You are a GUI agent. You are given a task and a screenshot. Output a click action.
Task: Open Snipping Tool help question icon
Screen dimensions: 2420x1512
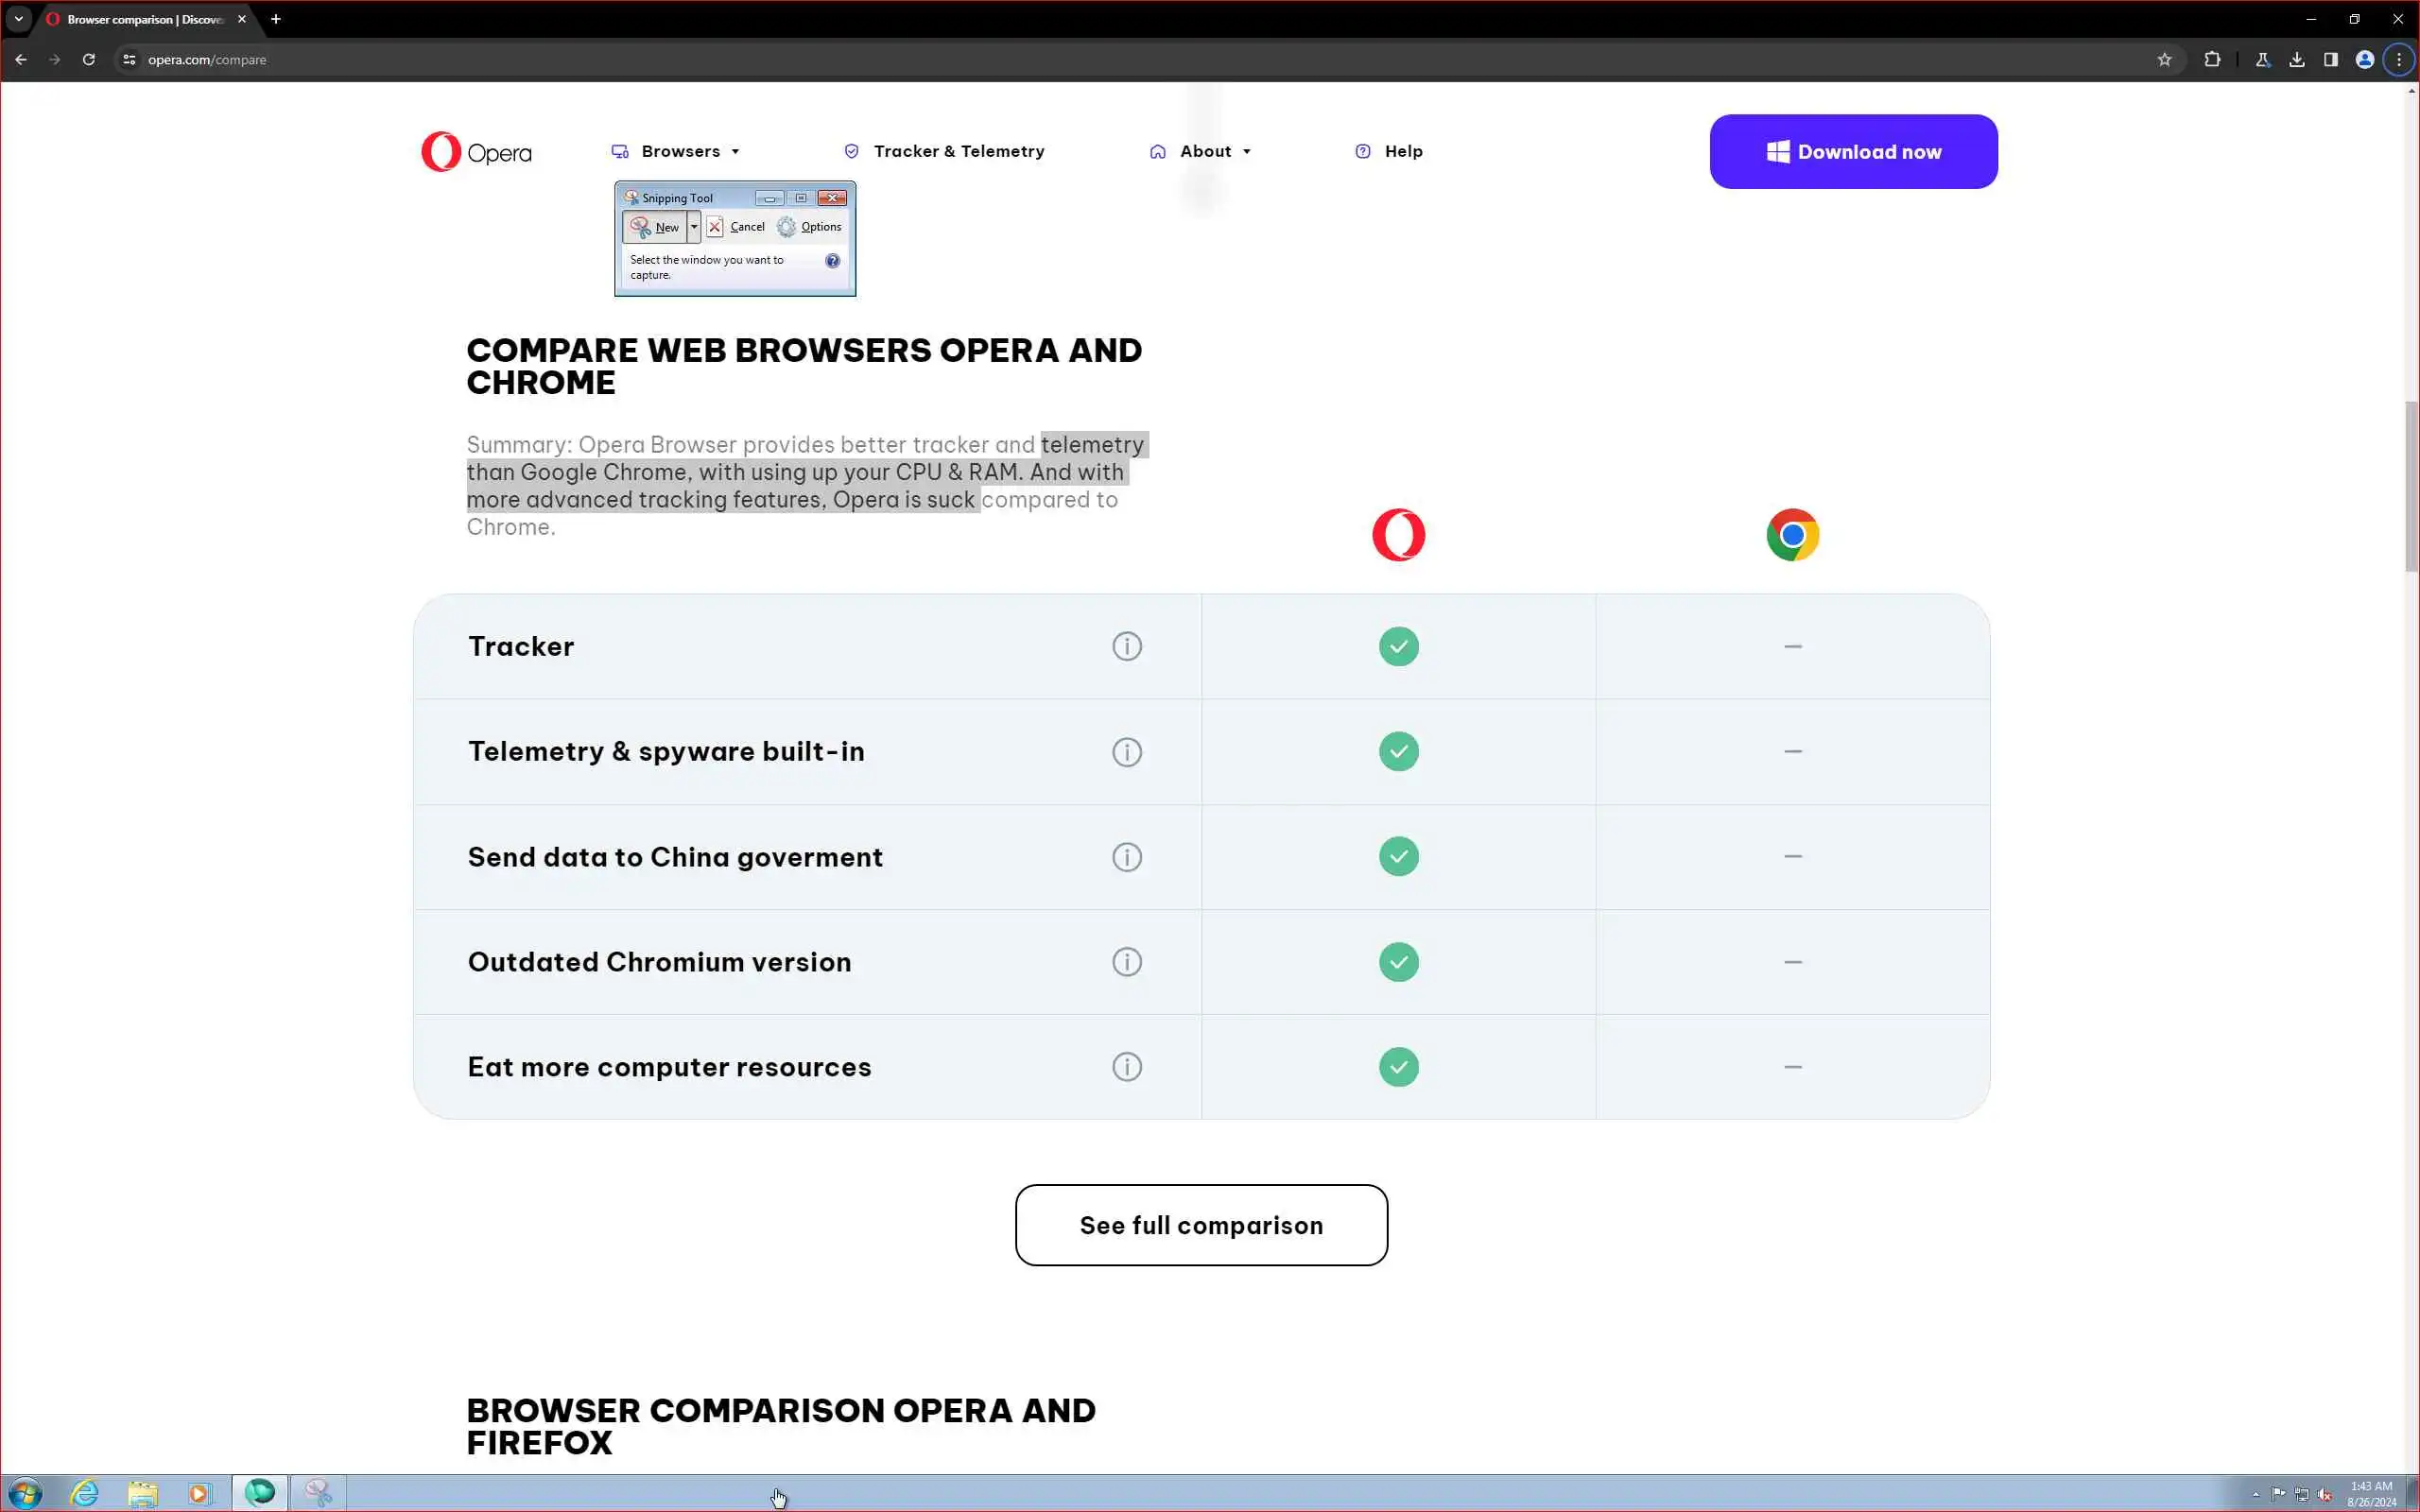[x=832, y=261]
